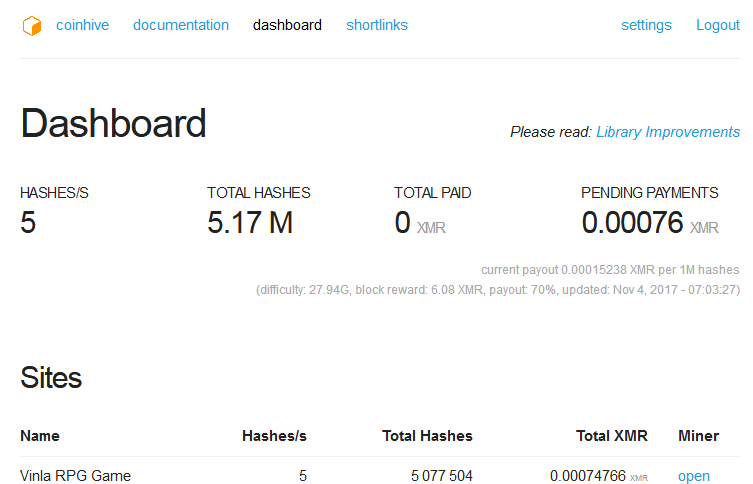753x484 pixels.
Task: Click the PENDING PAYMENTS label
Action: 650,193
